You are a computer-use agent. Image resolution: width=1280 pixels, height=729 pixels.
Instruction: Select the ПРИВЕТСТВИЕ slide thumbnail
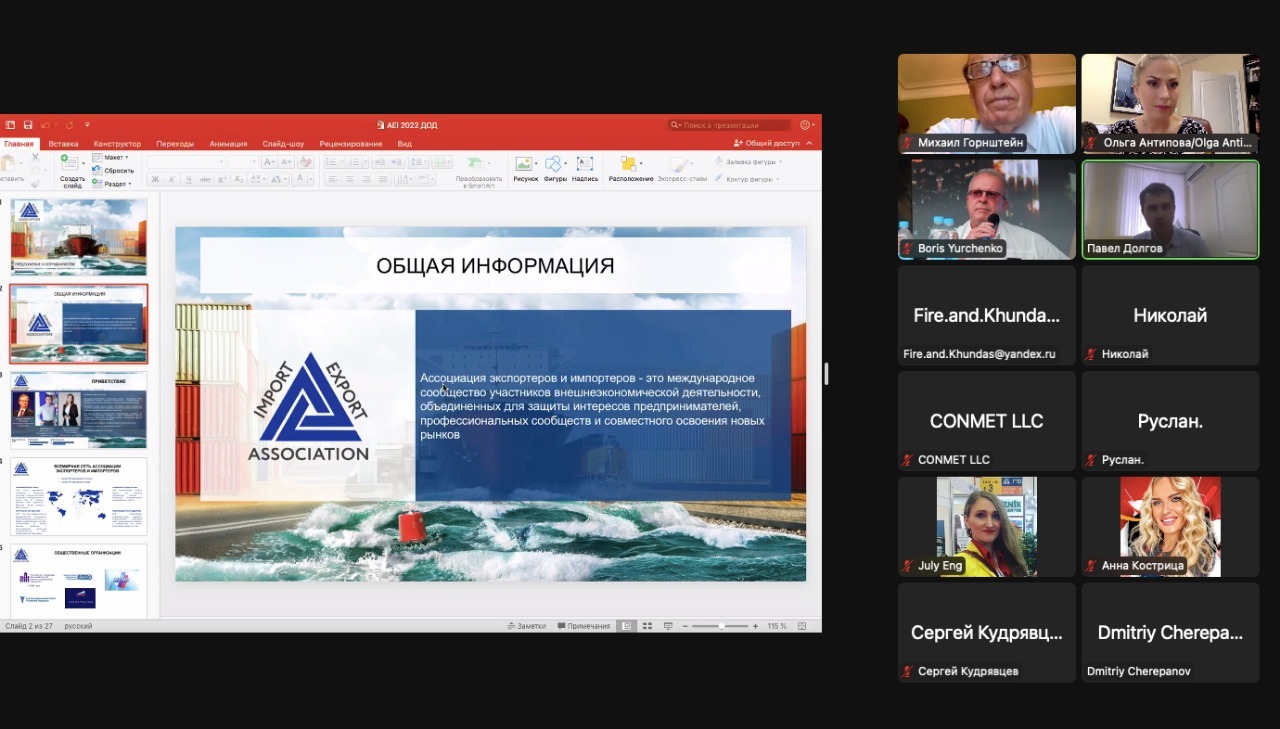(x=79, y=409)
